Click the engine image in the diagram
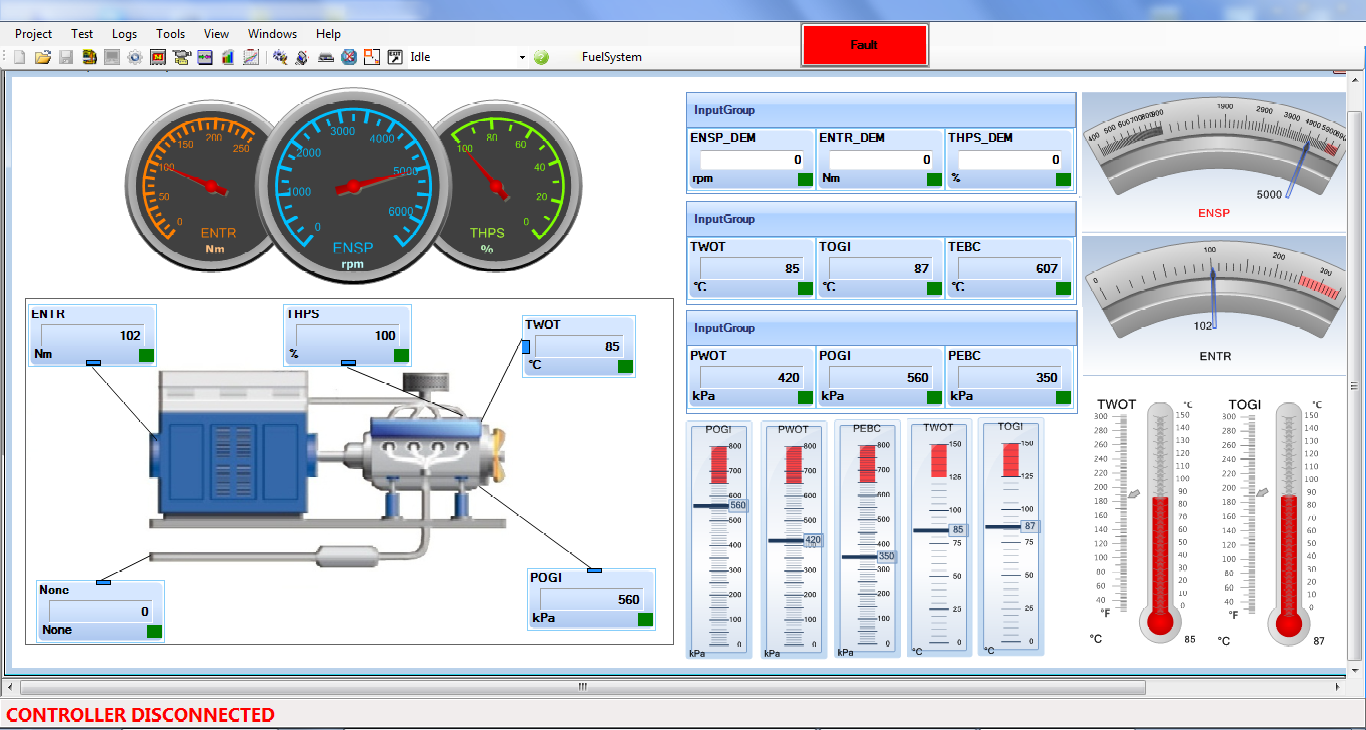 point(430,447)
